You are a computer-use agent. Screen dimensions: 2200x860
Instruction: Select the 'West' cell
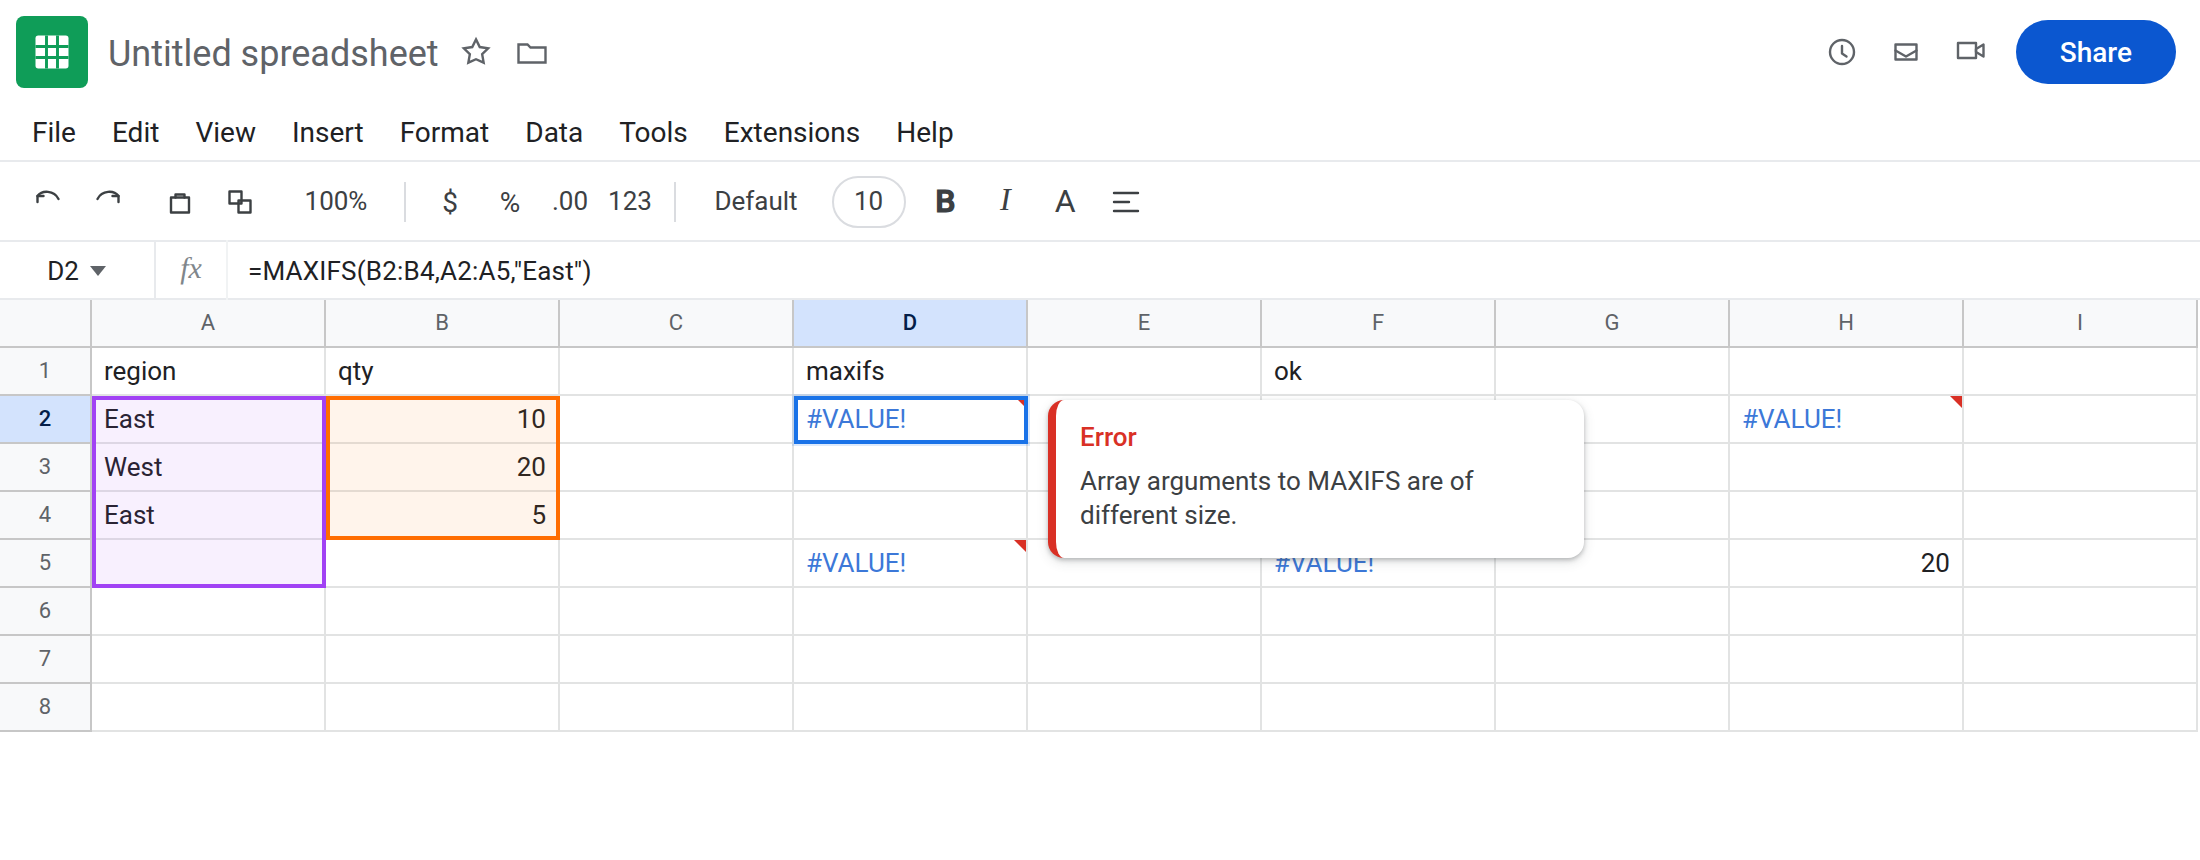208,467
